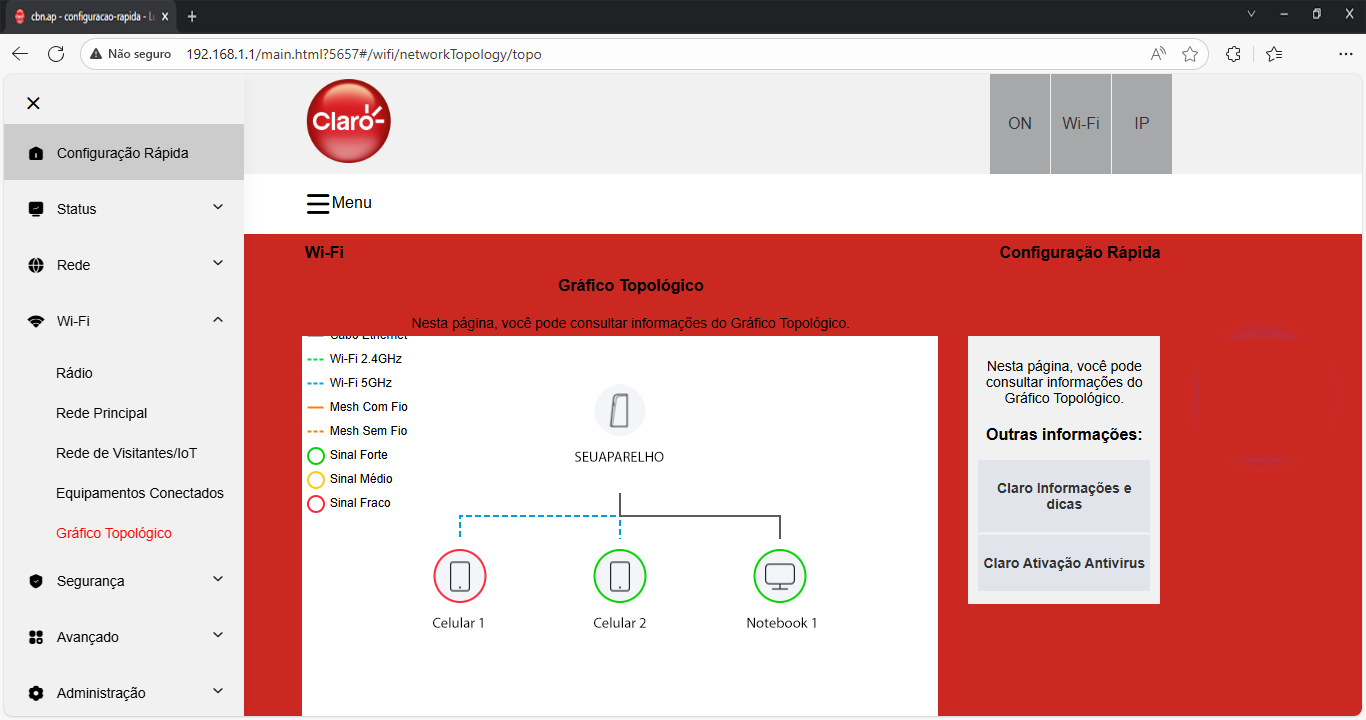Viewport: 1366px width, 720px height.
Task: Click the Celular 1 device icon
Action: pos(459,576)
